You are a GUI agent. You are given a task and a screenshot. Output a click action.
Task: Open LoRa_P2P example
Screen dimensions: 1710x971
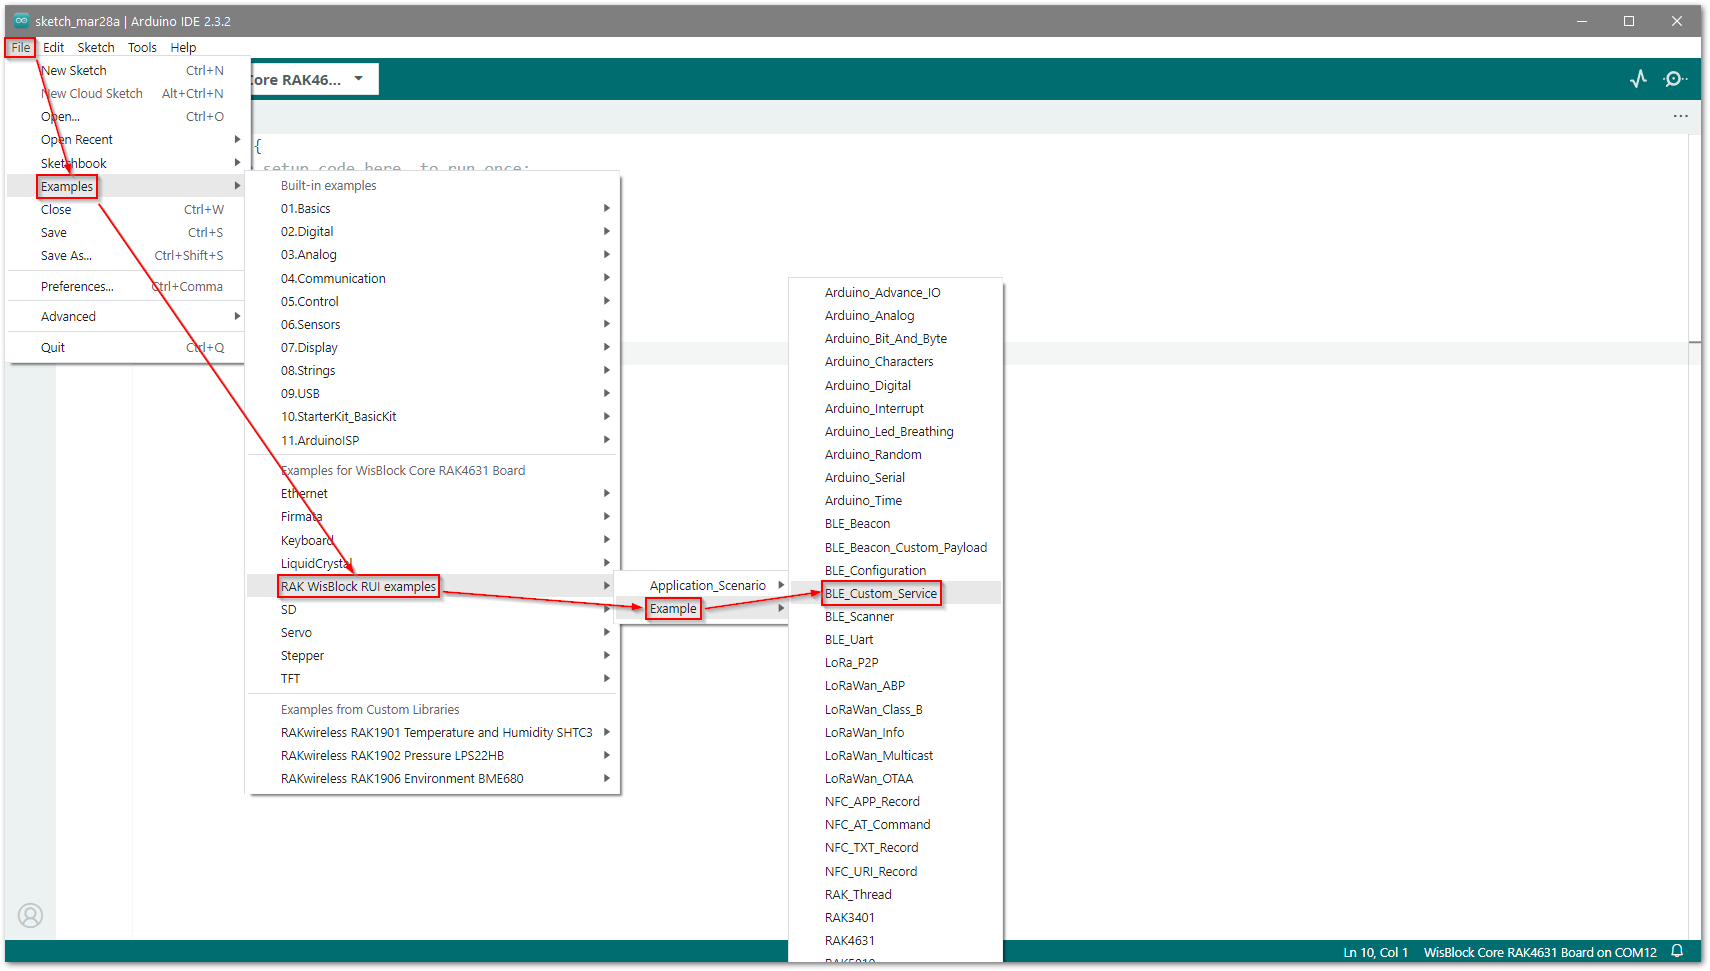pos(896,662)
